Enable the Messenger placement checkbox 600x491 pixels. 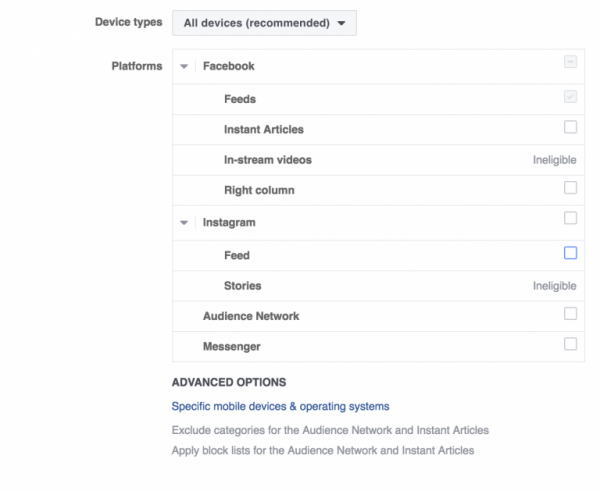[x=570, y=344]
